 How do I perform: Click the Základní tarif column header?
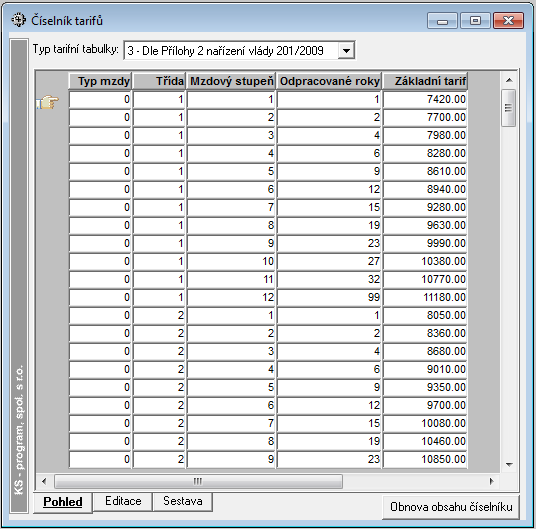[x=425, y=81]
